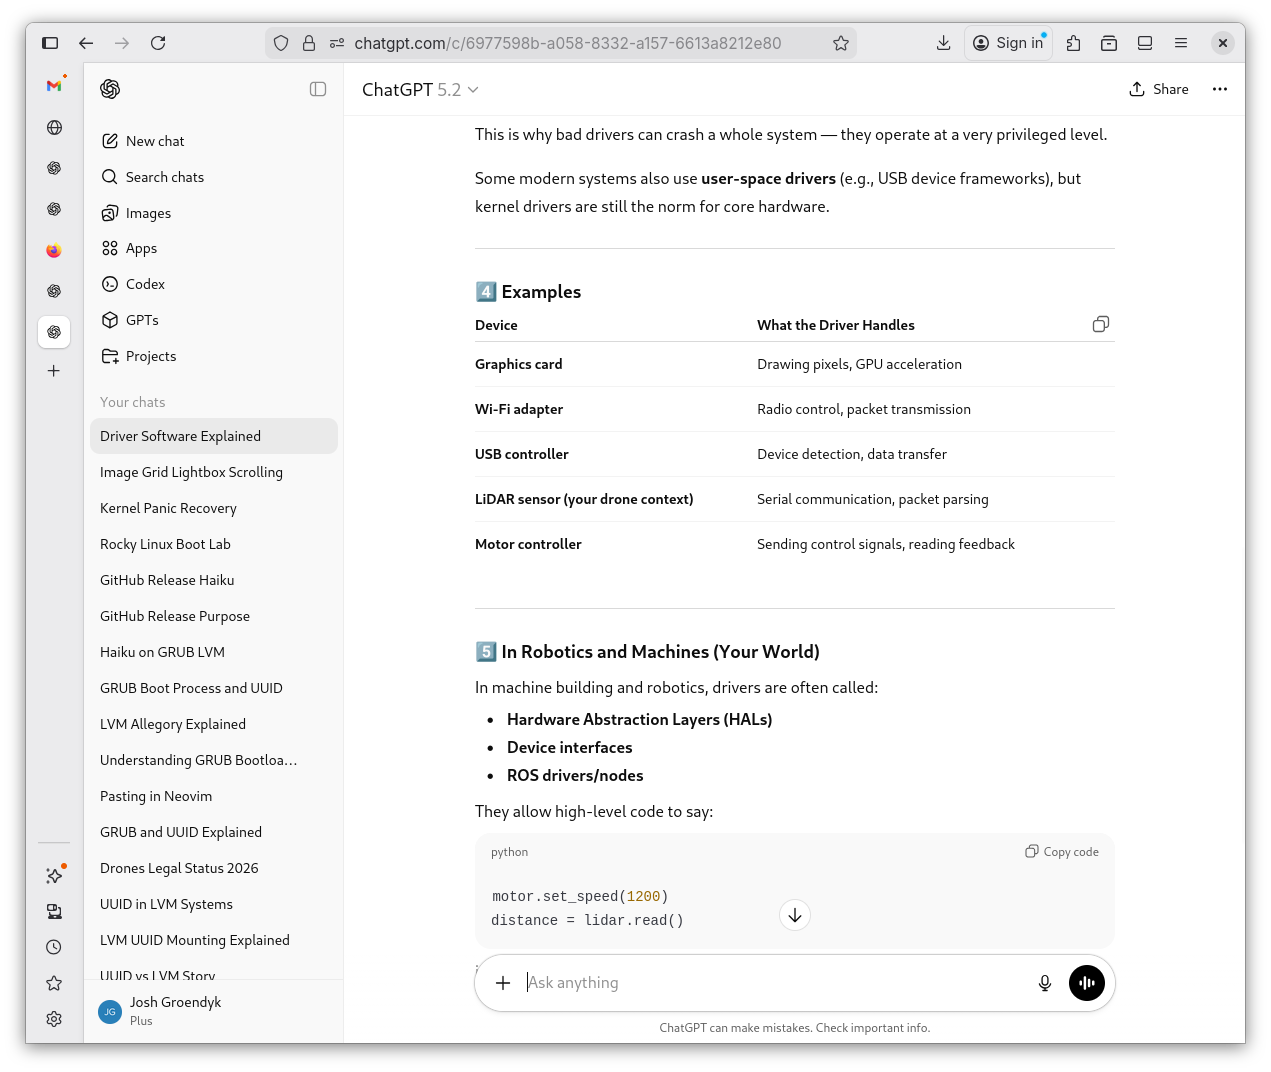This screenshot has height=1072, width=1271.
Task: Open the Gmail pinned tab in sidebar
Action: (54, 86)
